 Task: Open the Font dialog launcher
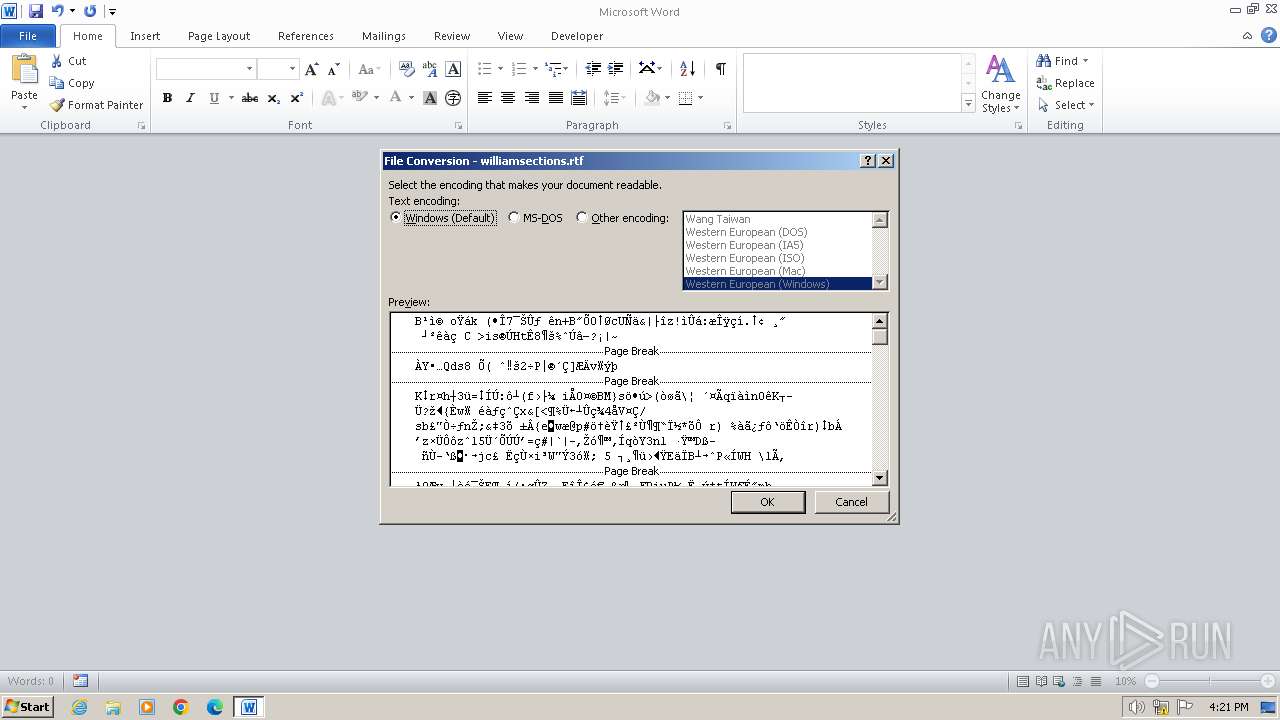point(459,126)
